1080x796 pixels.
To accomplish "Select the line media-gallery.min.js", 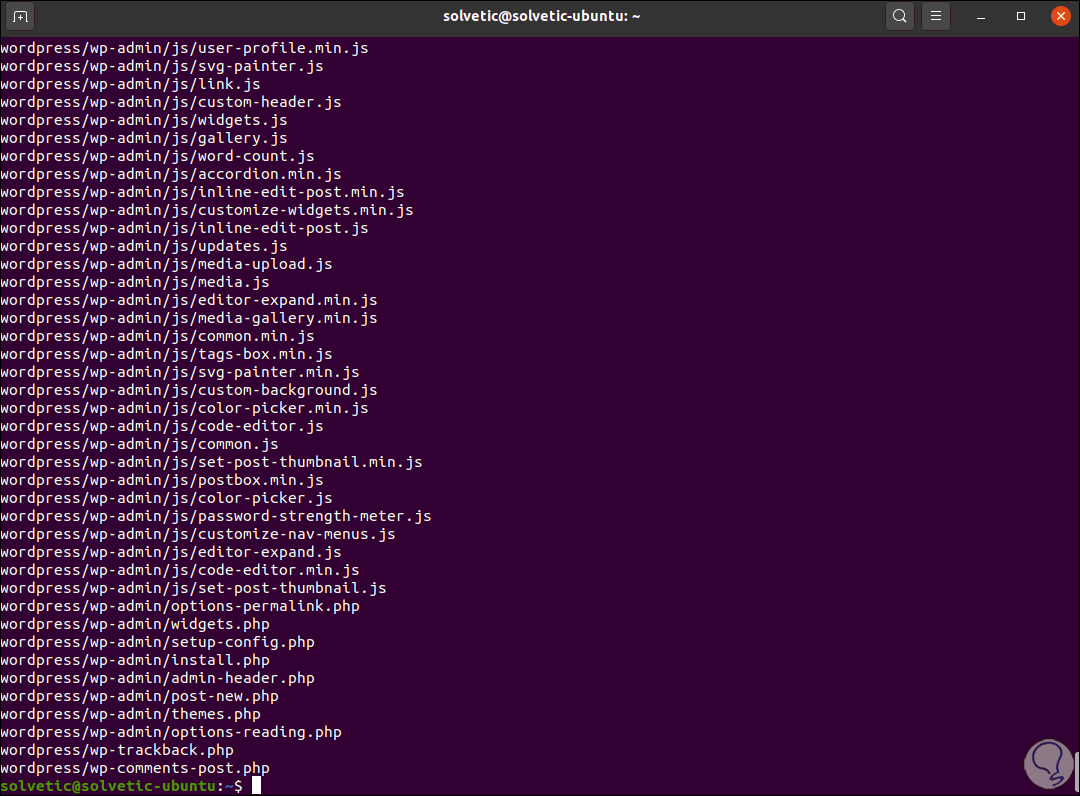I will pyautogui.click(x=189, y=318).
